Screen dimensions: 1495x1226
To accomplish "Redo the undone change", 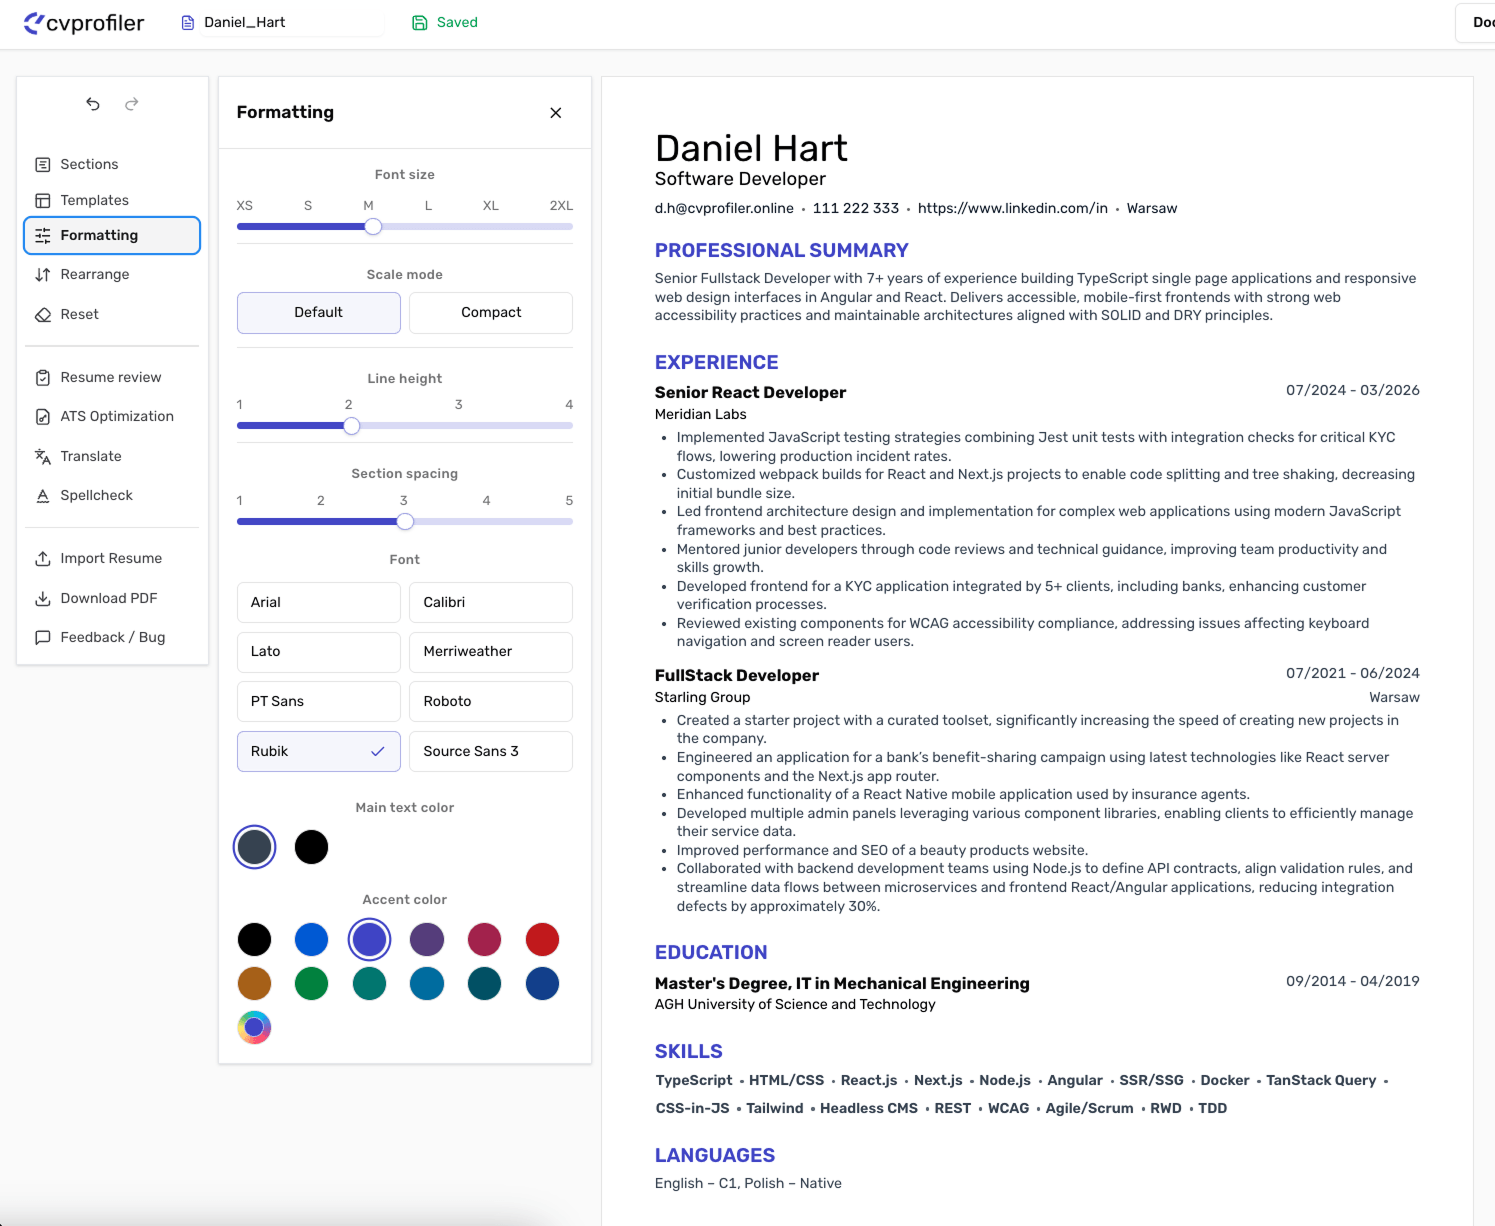I will (x=131, y=104).
